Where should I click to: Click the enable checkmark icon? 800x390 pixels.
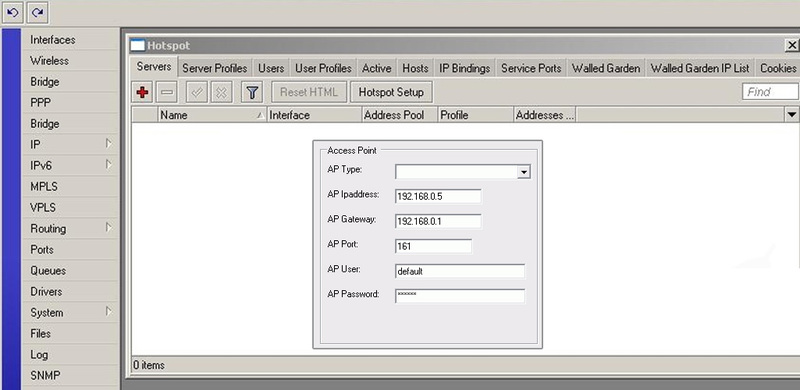[197, 92]
